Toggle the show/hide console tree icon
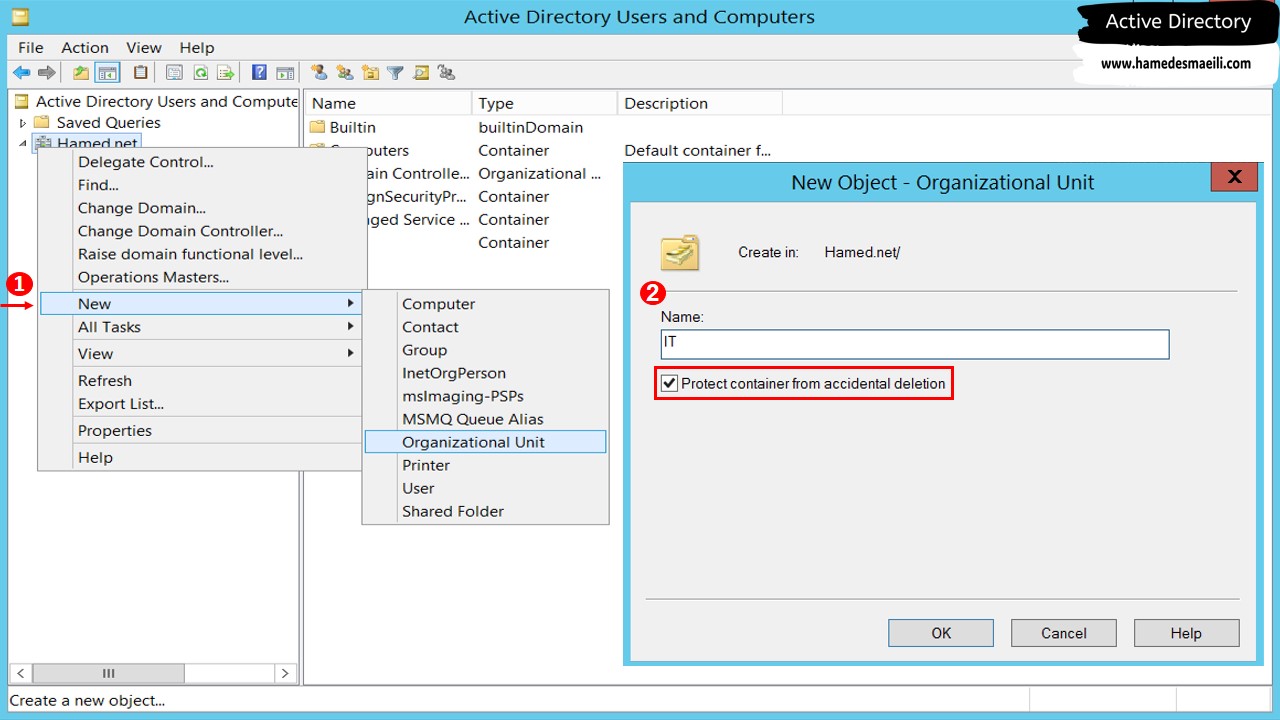 coord(107,73)
